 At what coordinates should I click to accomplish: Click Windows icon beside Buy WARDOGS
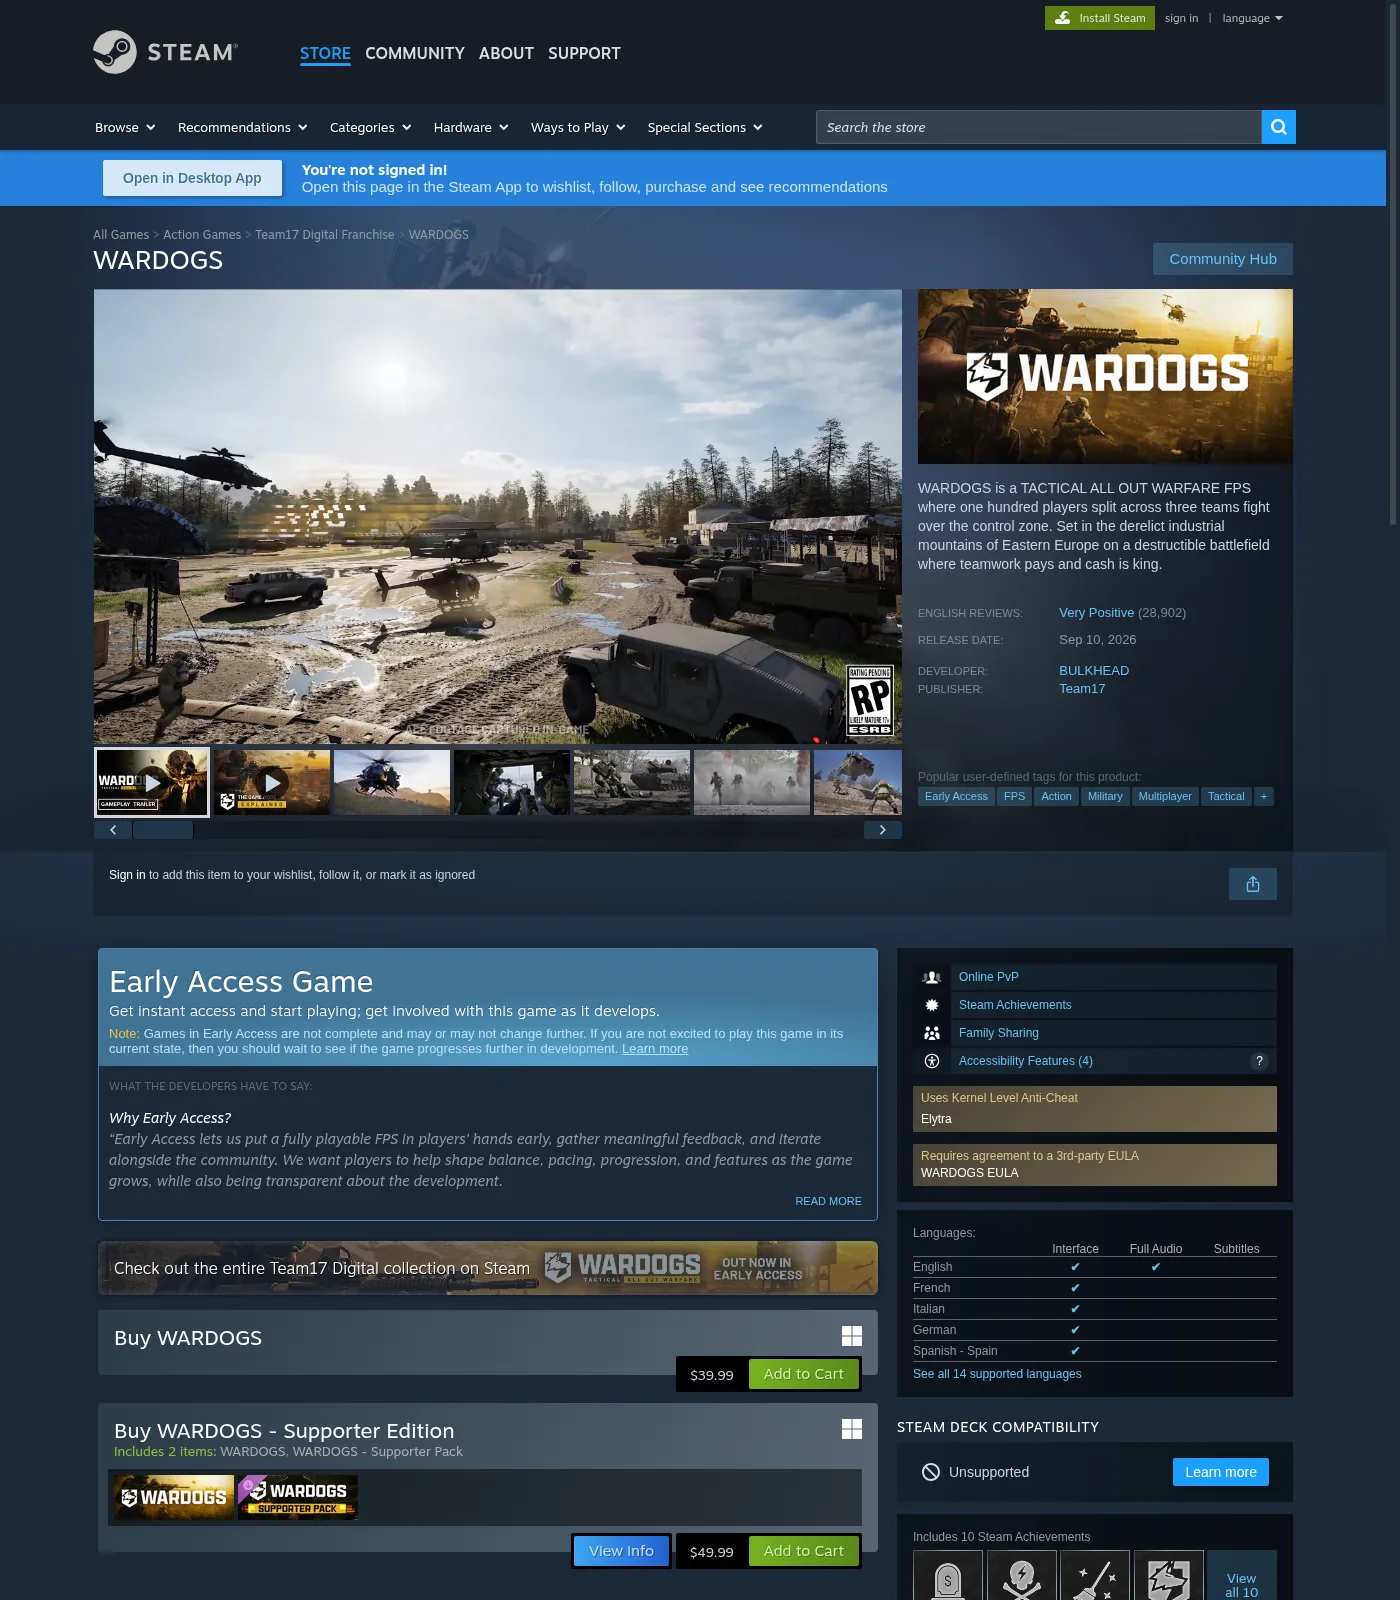tap(851, 1336)
